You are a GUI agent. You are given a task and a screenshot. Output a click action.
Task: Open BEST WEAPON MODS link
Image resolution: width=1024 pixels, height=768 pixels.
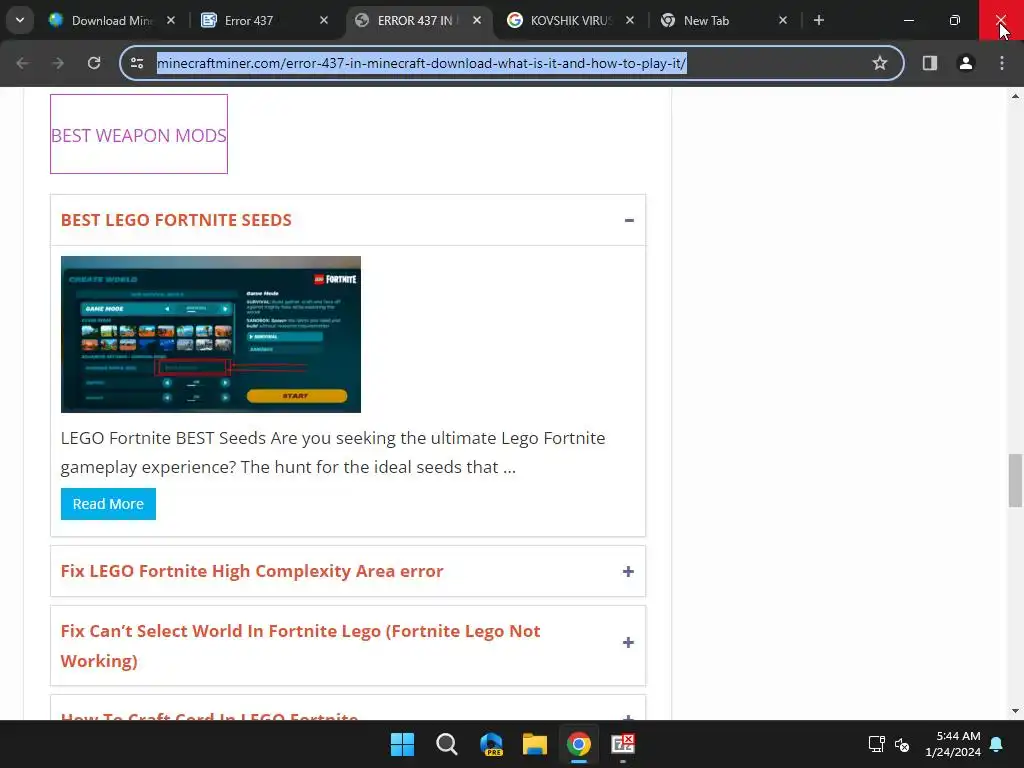[x=138, y=135]
